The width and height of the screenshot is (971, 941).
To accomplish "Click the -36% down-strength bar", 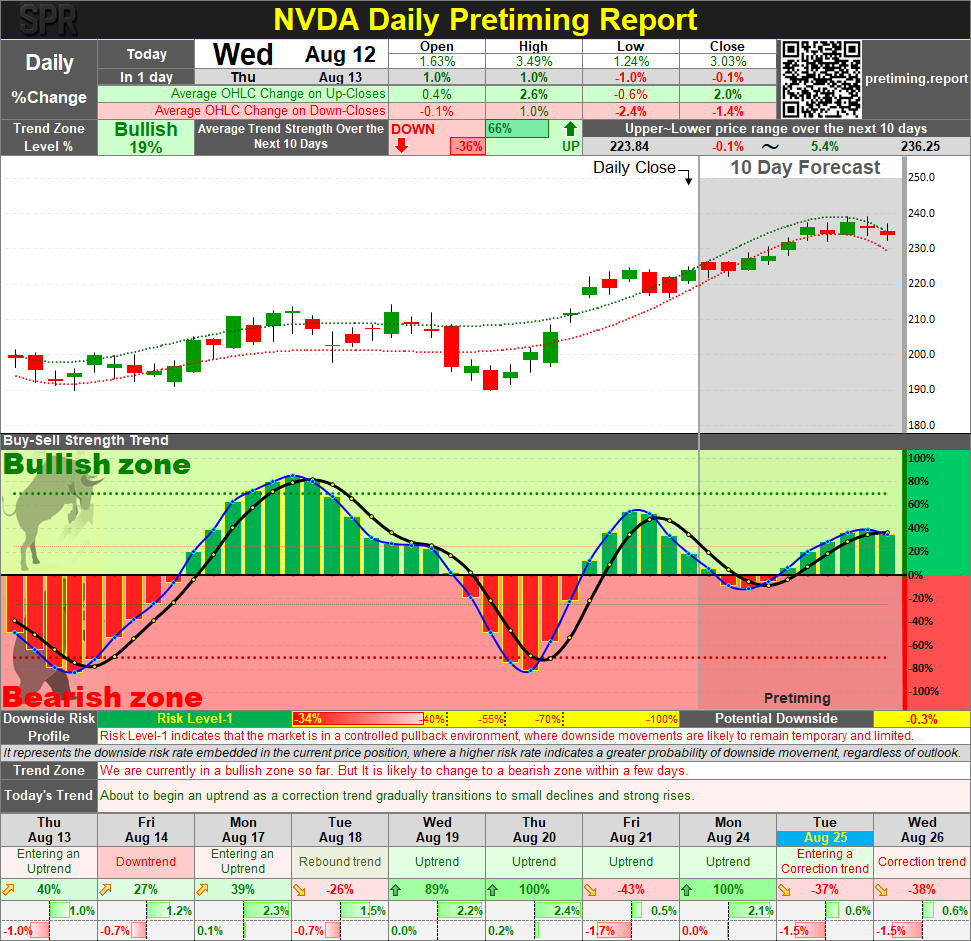I will tap(468, 147).
